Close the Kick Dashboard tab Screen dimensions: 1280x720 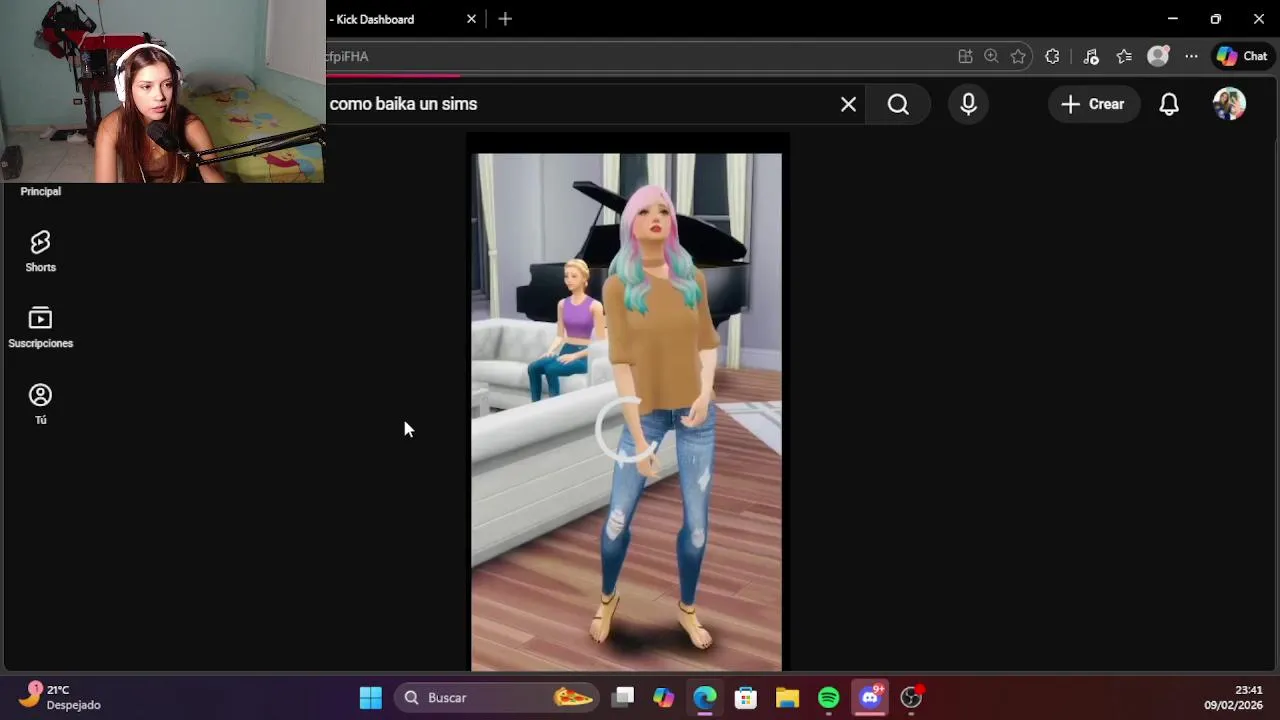(471, 19)
